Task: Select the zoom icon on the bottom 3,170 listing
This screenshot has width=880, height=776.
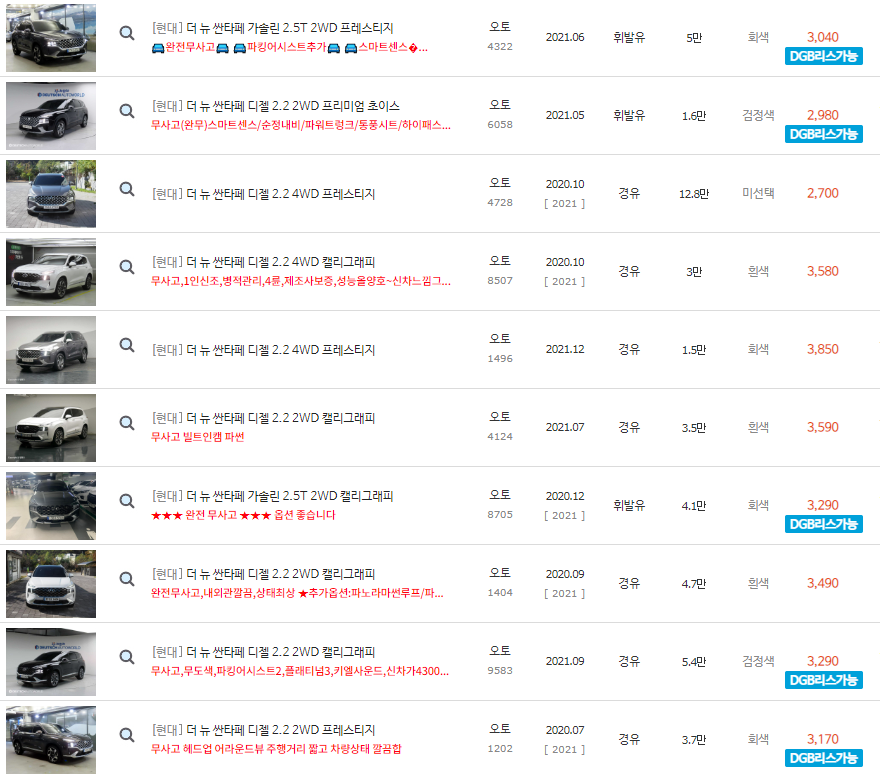Action: [x=126, y=735]
